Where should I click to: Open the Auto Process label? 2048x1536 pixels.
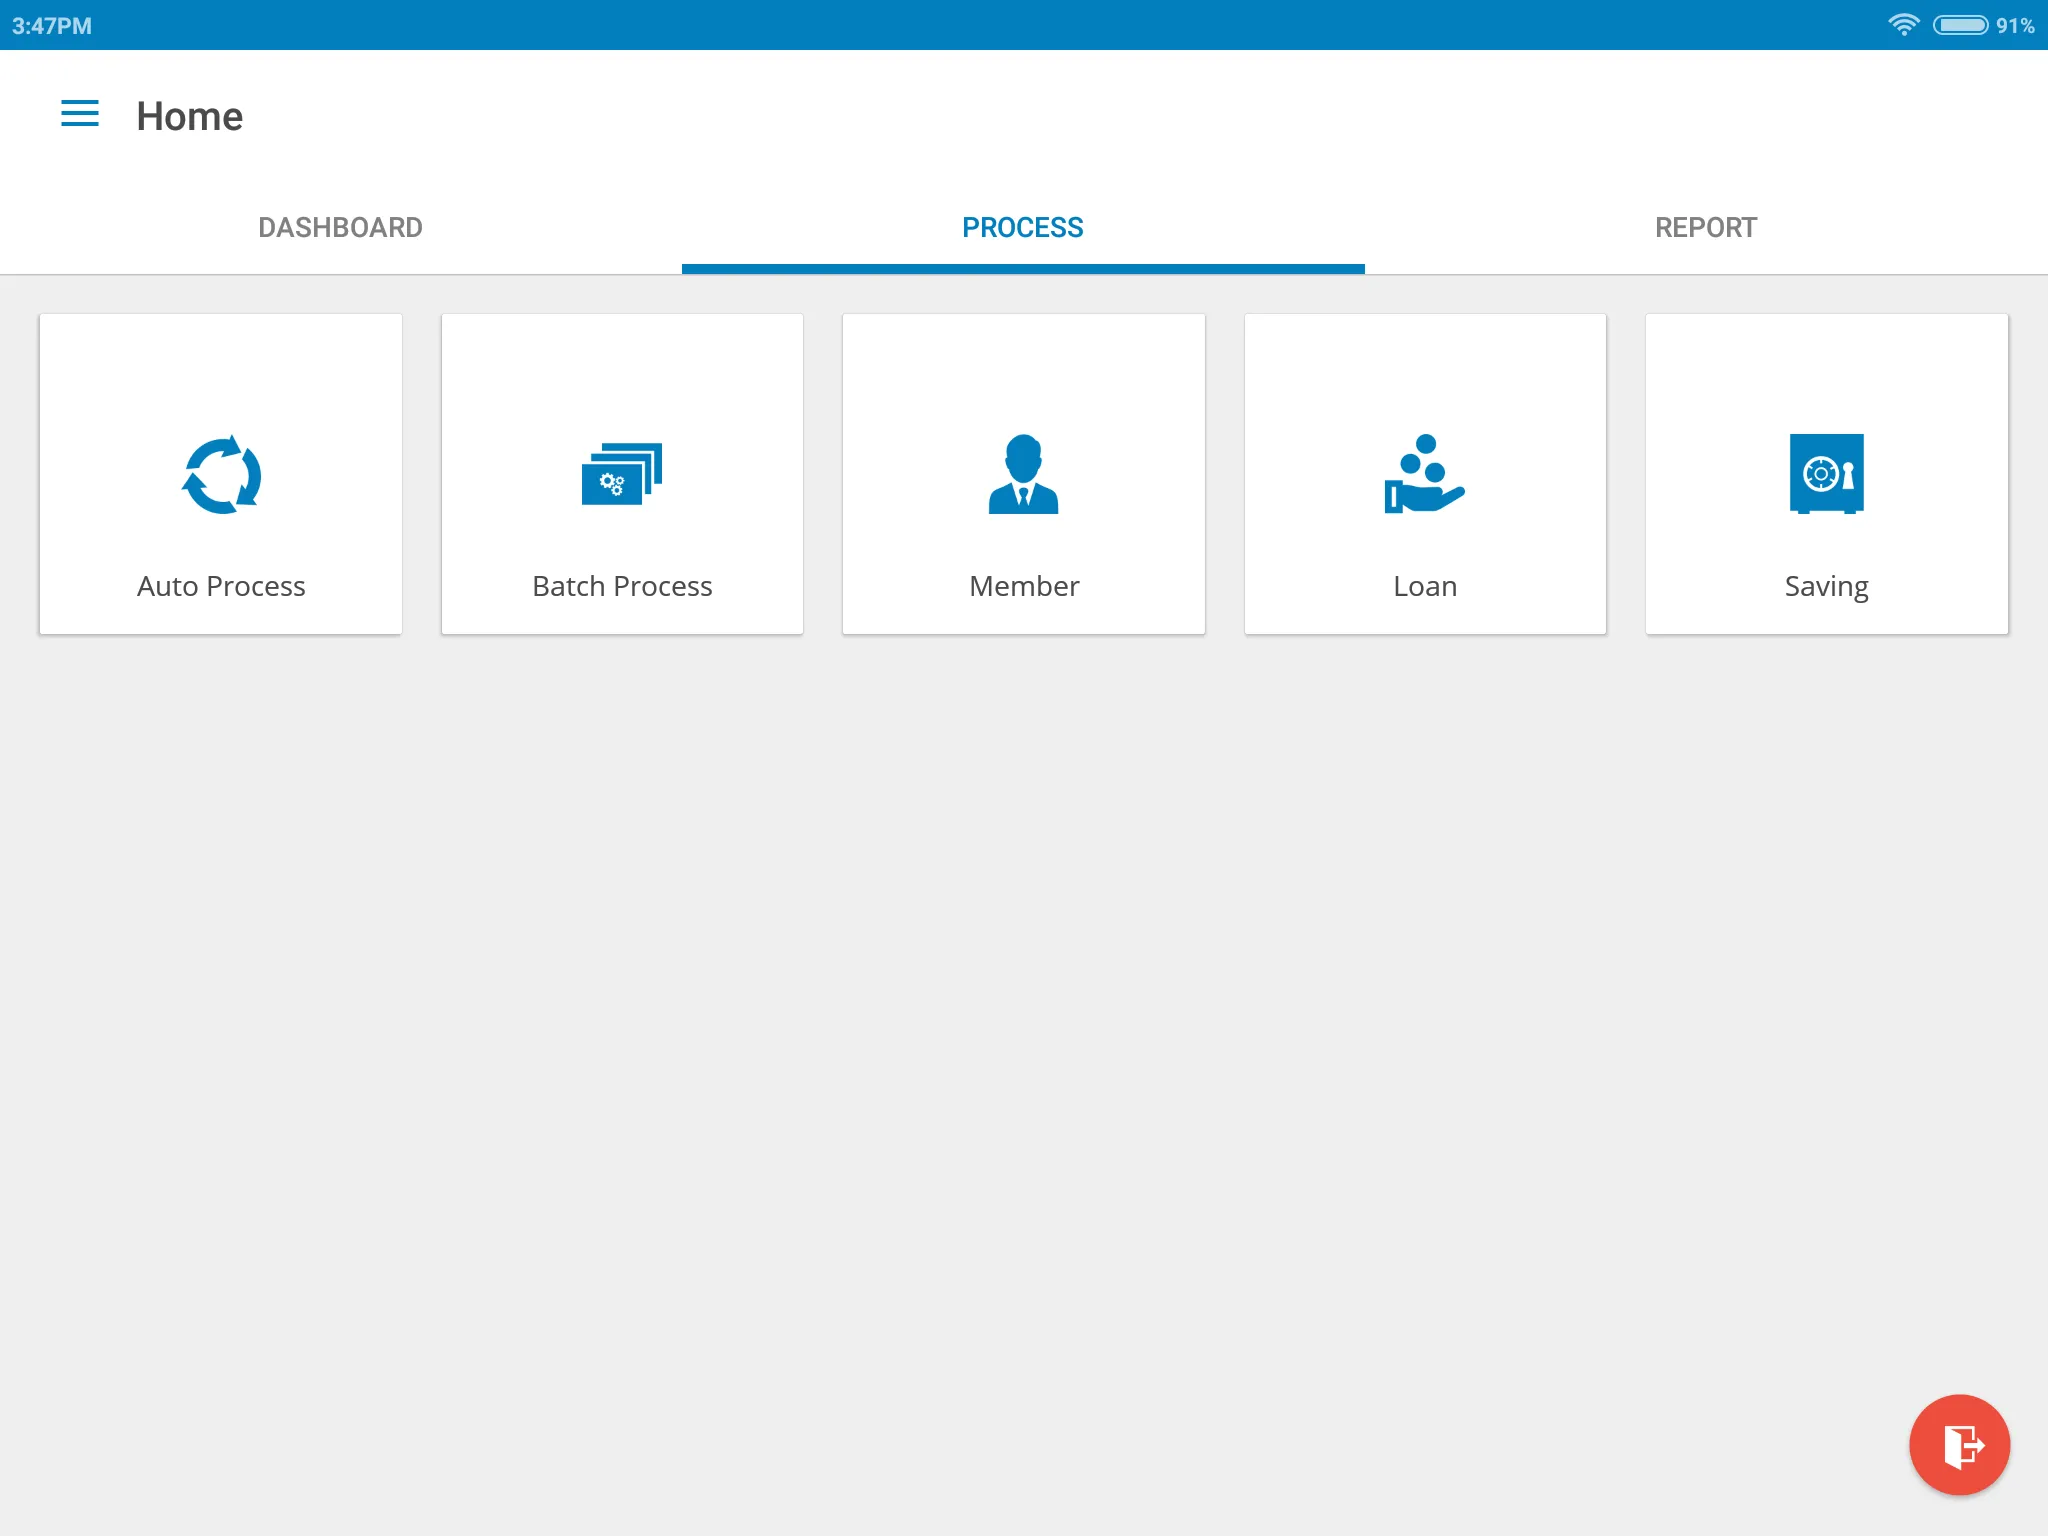pos(221,586)
